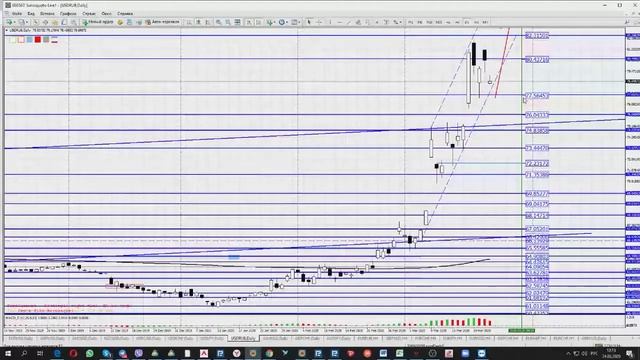
Task: Open the Indicators list dropdown
Action: tap(270, 22)
